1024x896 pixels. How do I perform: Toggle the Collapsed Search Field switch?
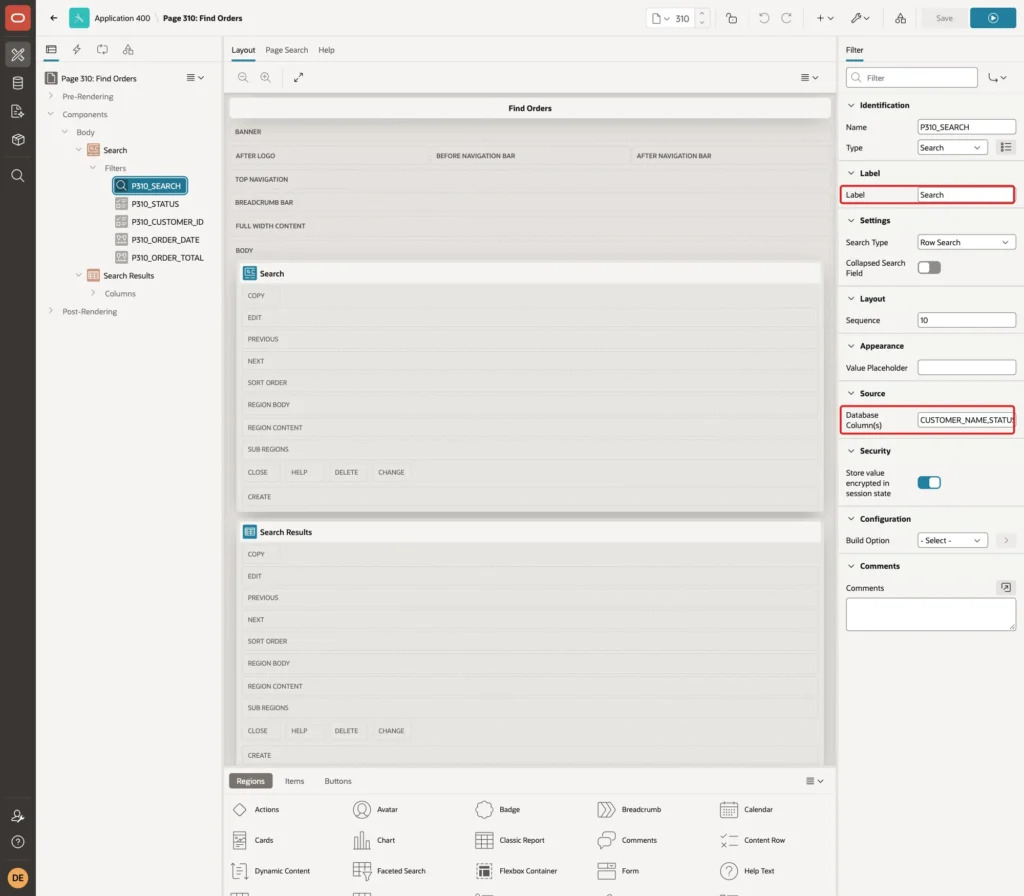929,268
